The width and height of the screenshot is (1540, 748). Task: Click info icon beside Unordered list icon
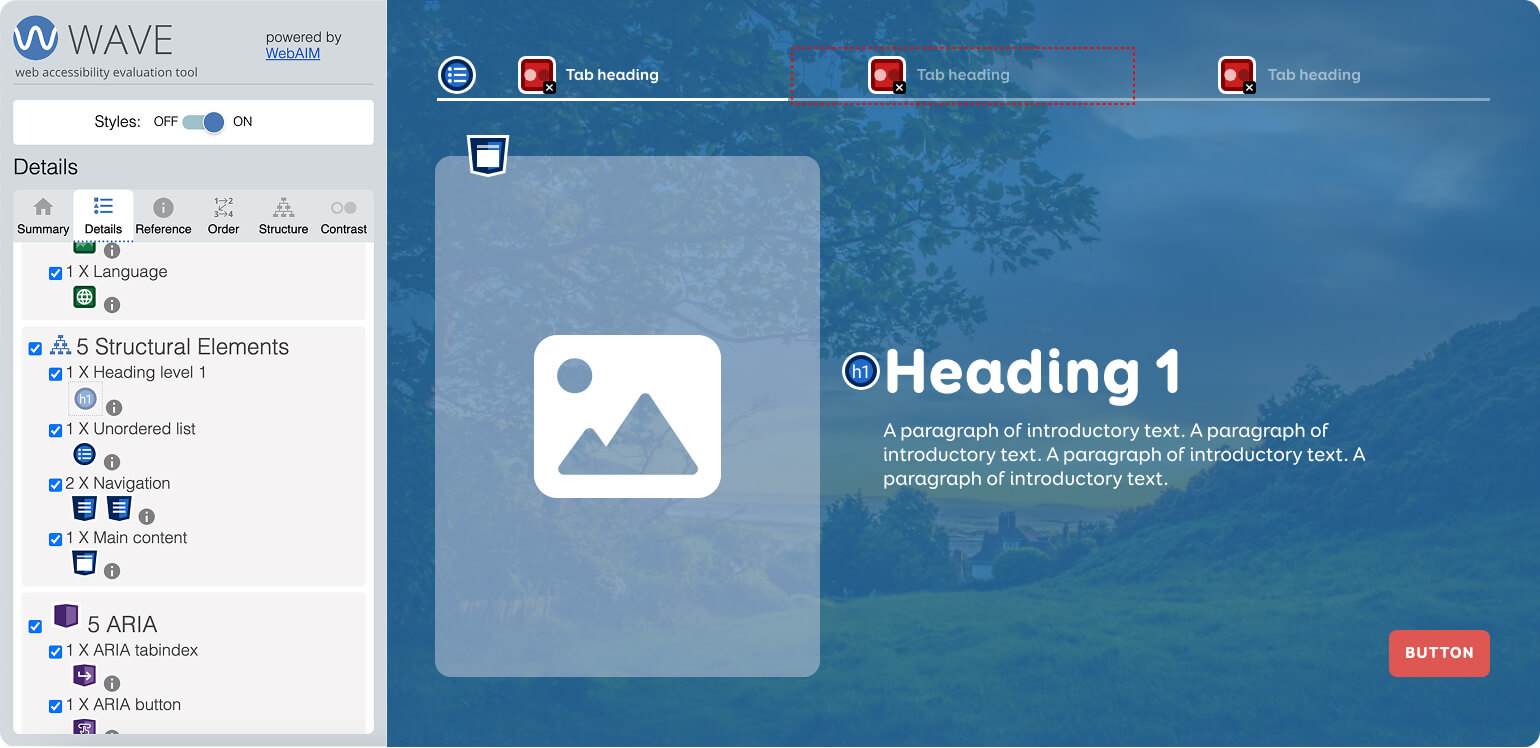click(x=112, y=462)
